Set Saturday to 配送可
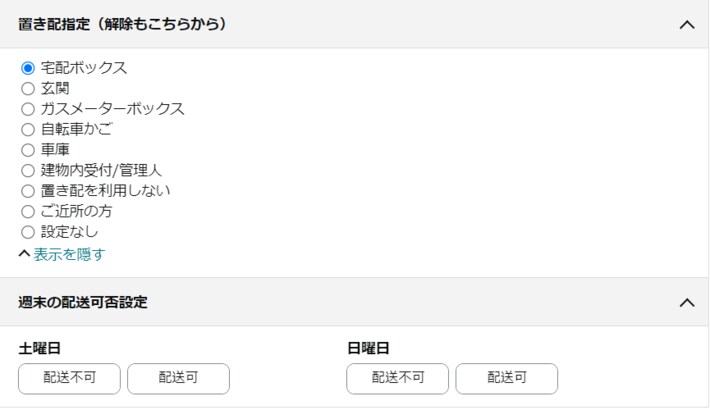This screenshot has width=710, height=410. [x=178, y=378]
